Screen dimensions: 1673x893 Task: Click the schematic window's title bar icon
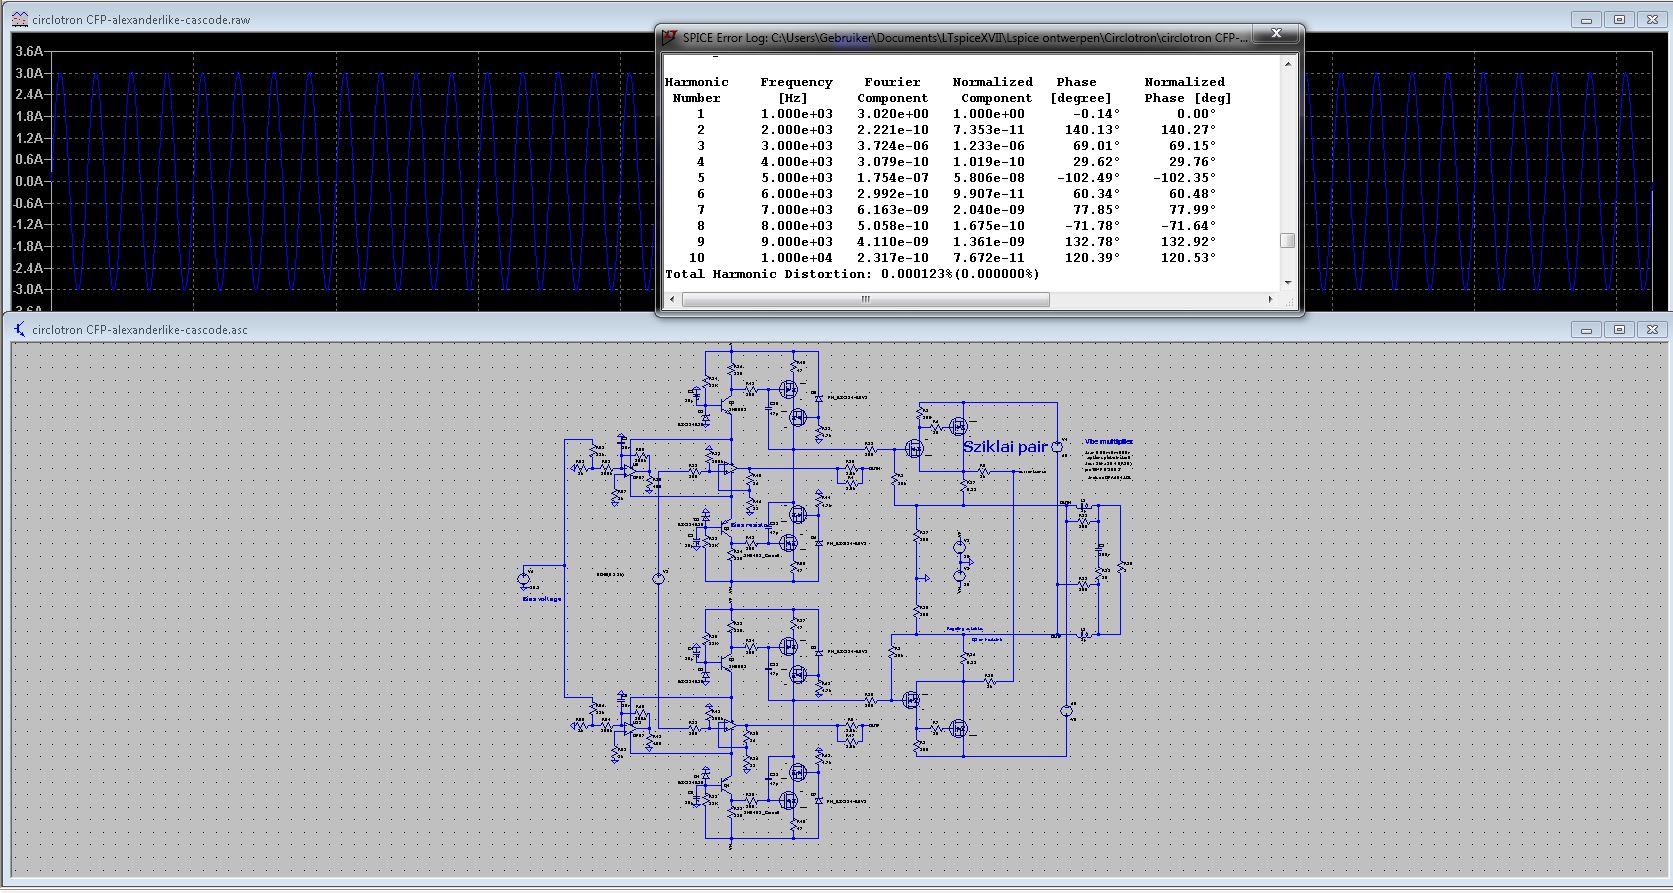pos(20,329)
